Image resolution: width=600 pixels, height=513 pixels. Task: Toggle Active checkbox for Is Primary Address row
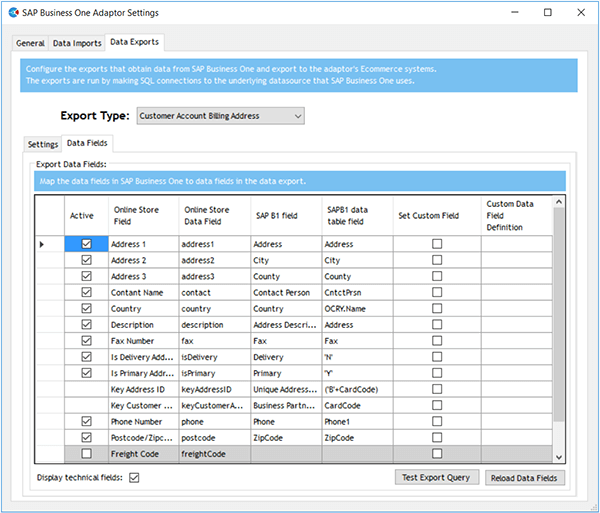pyautogui.click(x=86, y=373)
